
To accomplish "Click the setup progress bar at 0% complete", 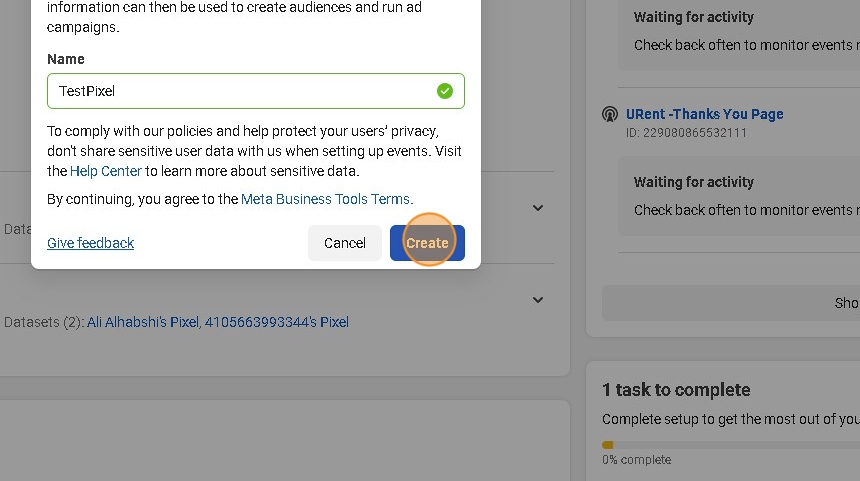I will tap(731, 445).
